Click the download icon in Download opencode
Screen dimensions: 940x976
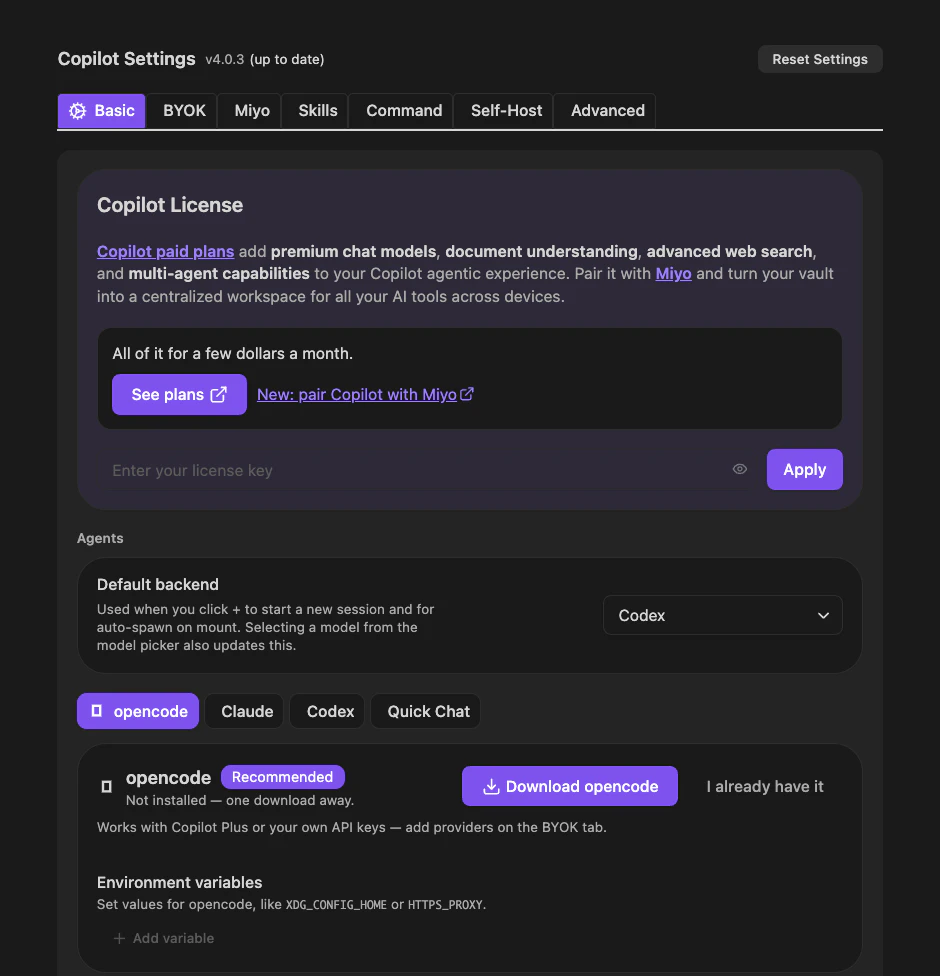491,787
